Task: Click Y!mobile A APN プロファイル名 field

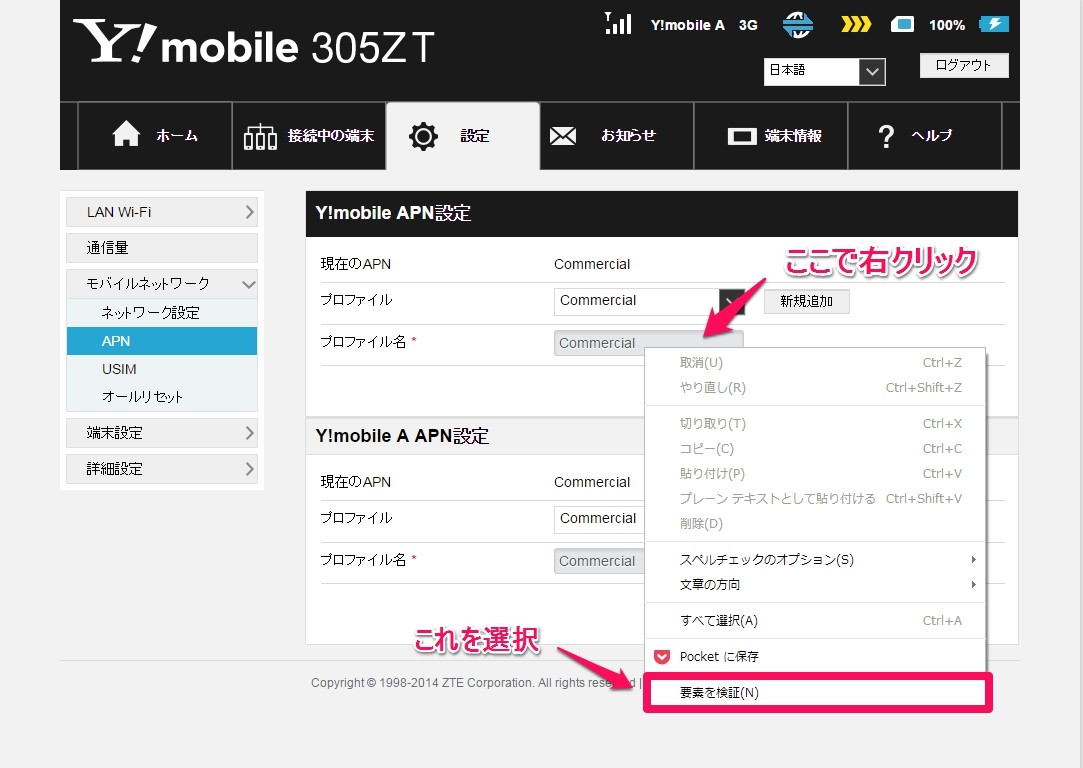Action: [x=600, y=561]
